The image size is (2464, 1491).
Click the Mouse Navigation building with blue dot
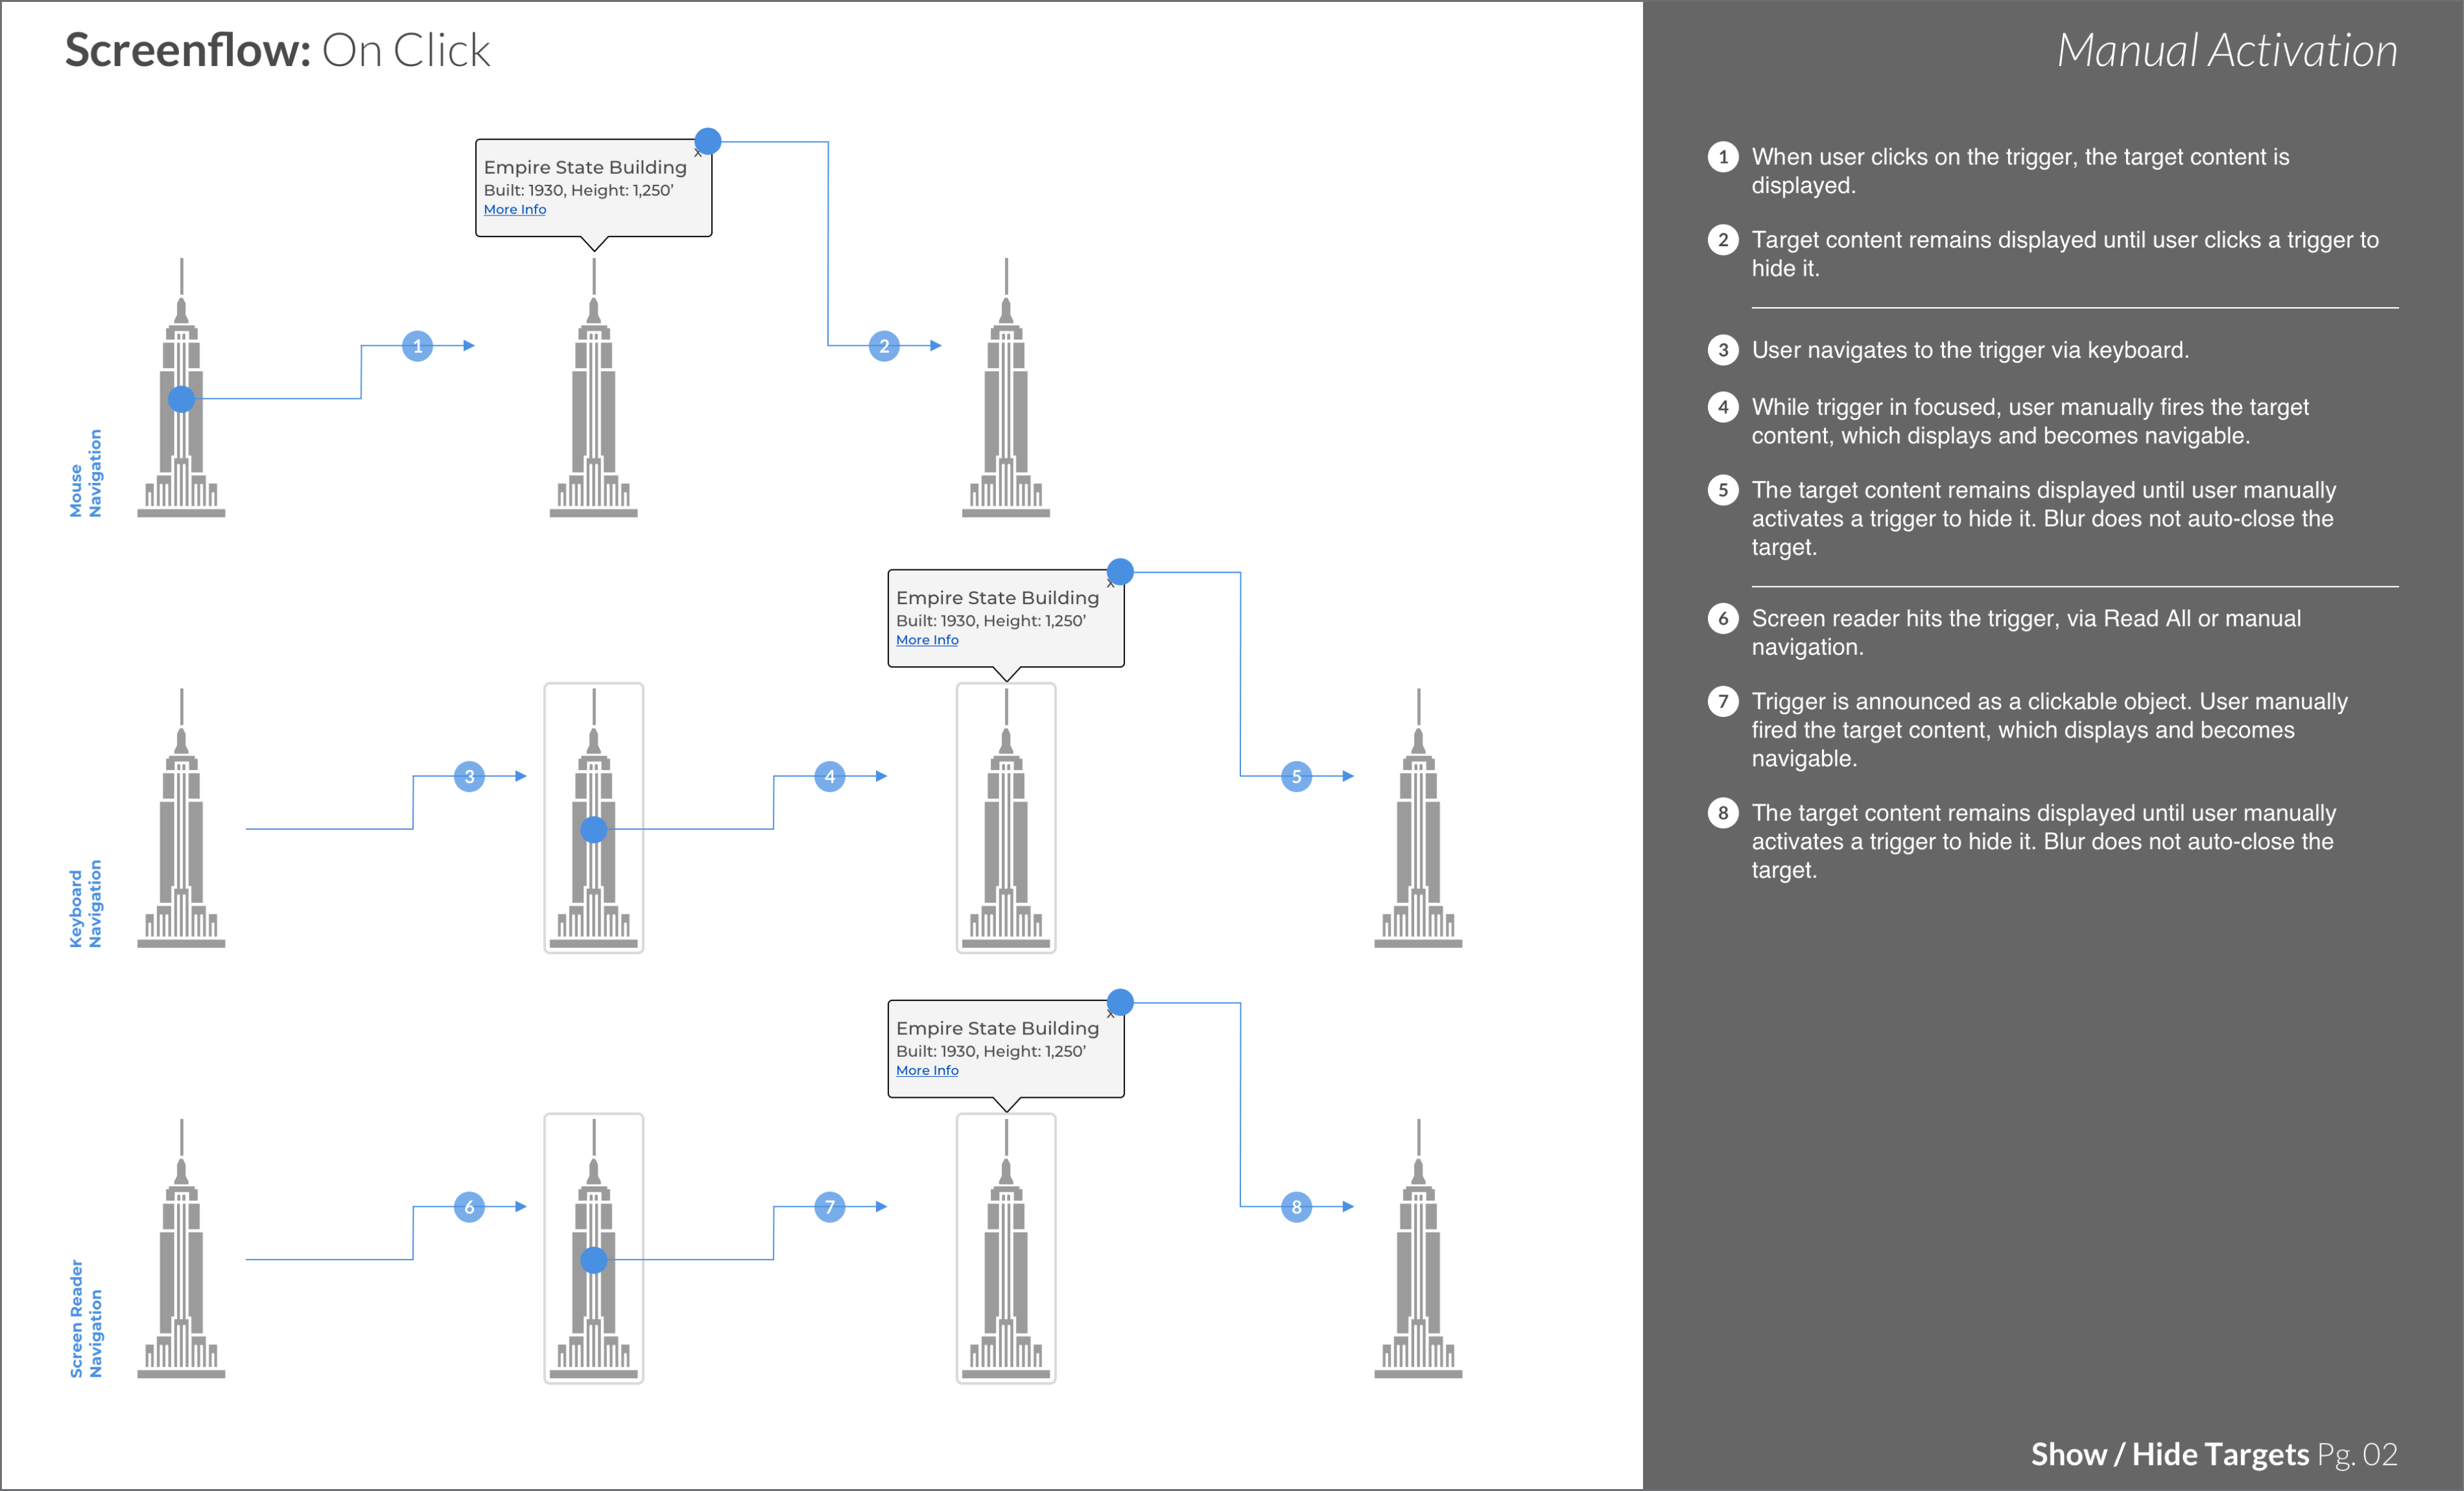pos(181,388)
